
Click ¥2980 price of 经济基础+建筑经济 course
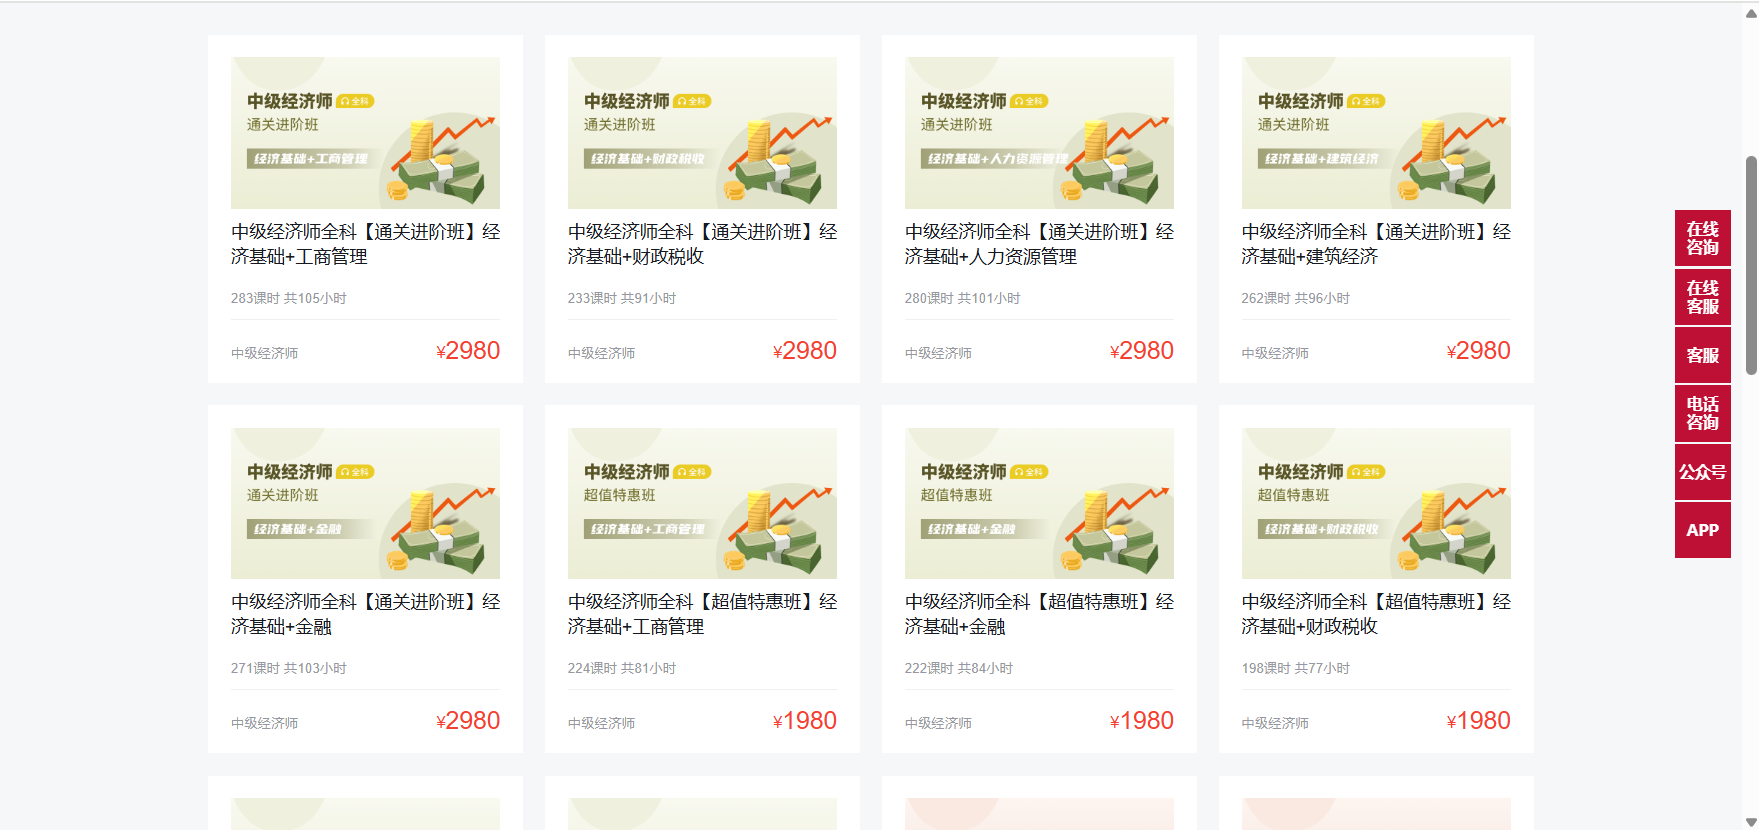click(1478, 351)
